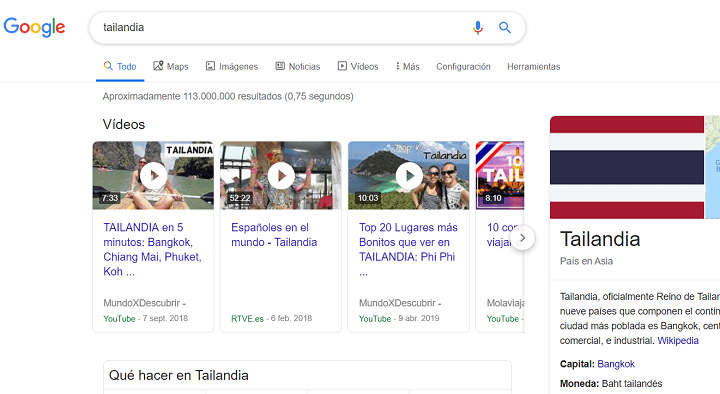Click the blue magnifier search button
The image size is (720, 394).
pos(505,28)
